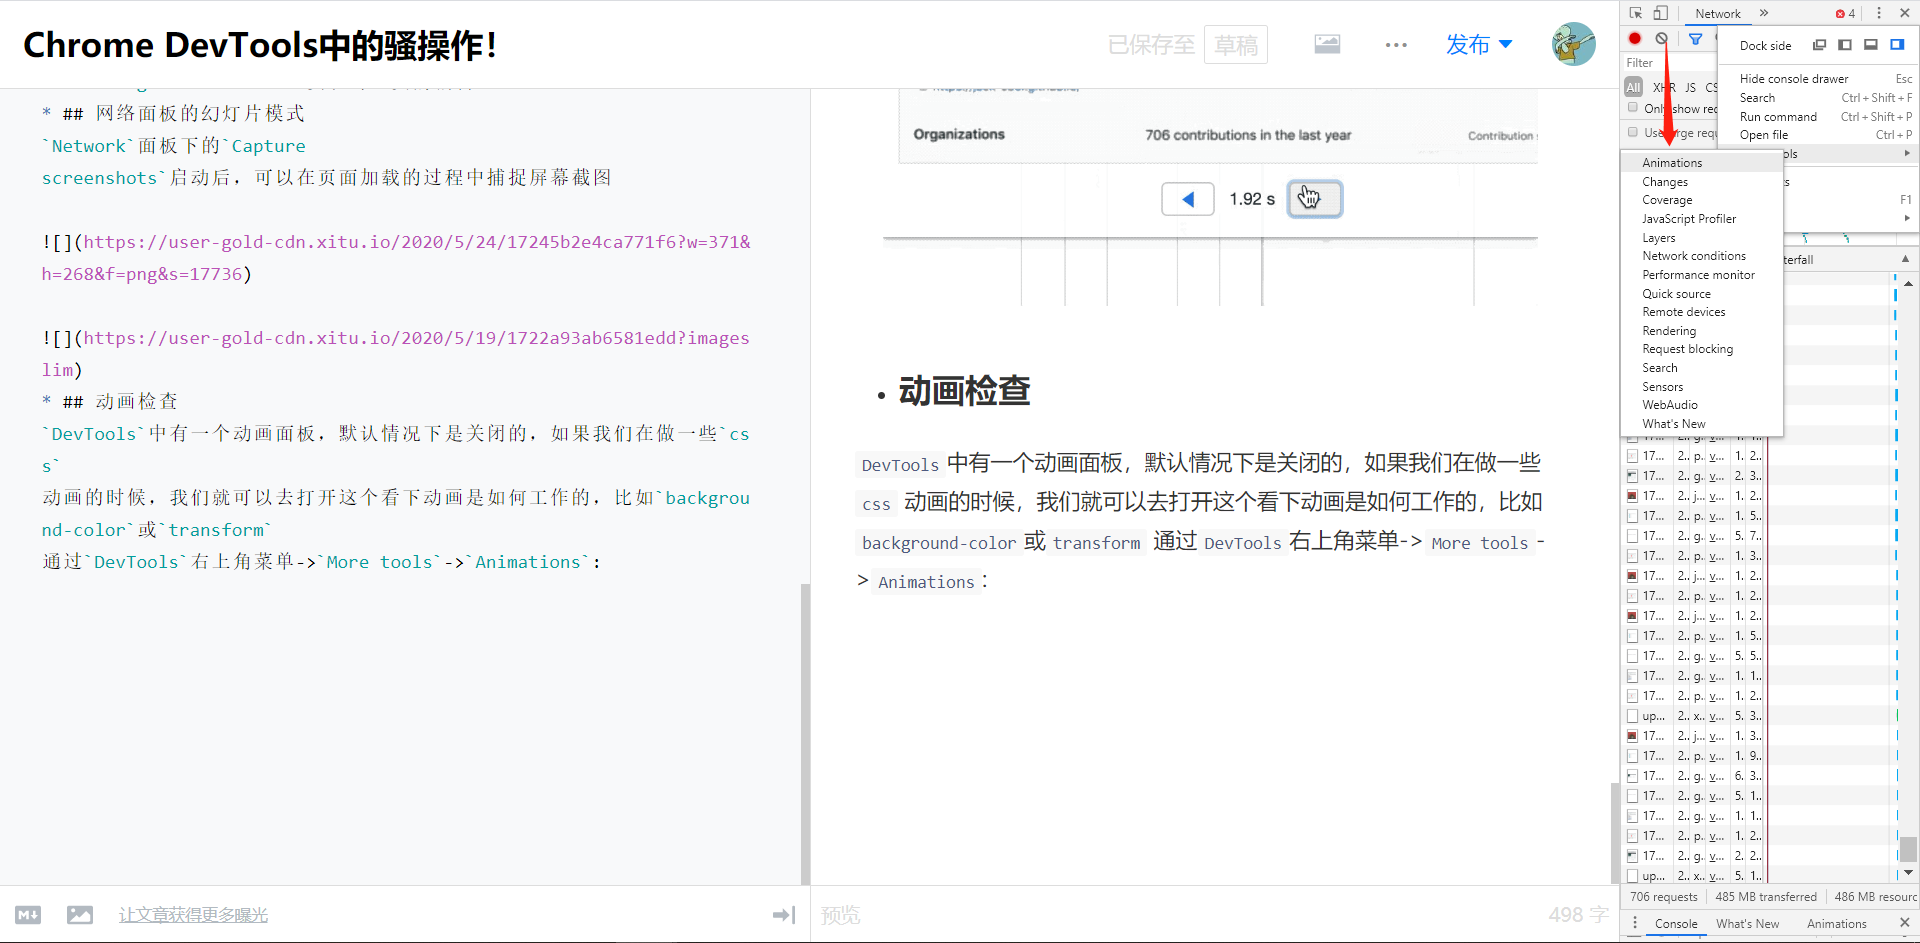The width and height of the screenshot is (1920, 943).
Task: Select Request blocking in the submenu
Action: coord(1702,349)
